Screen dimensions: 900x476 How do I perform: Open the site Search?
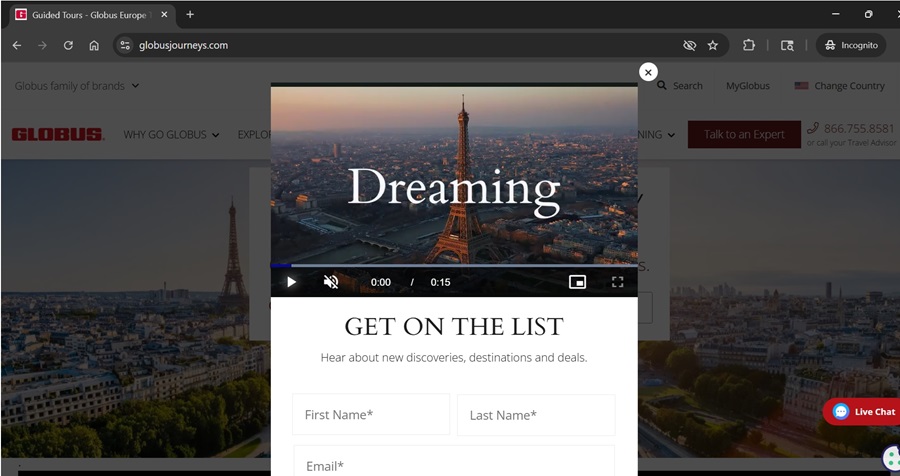pyautogui.click(x=680, y=86)
